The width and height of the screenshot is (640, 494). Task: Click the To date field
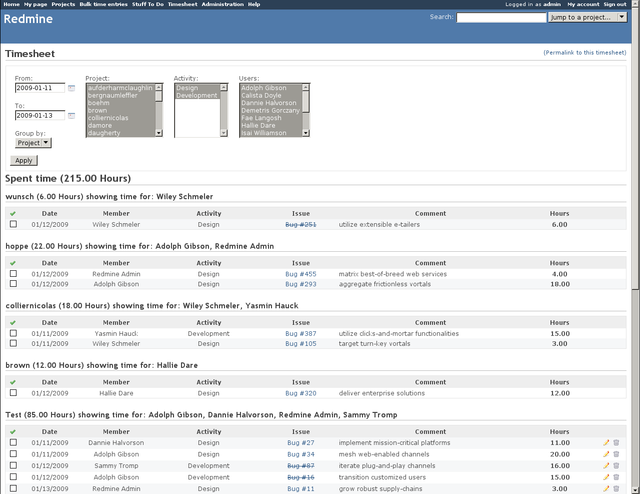(40, 116)
